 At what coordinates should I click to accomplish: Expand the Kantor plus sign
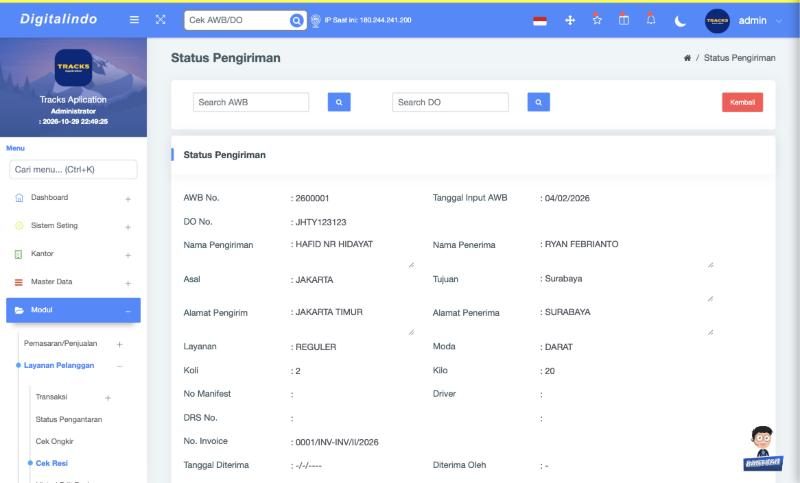[128, 255]
